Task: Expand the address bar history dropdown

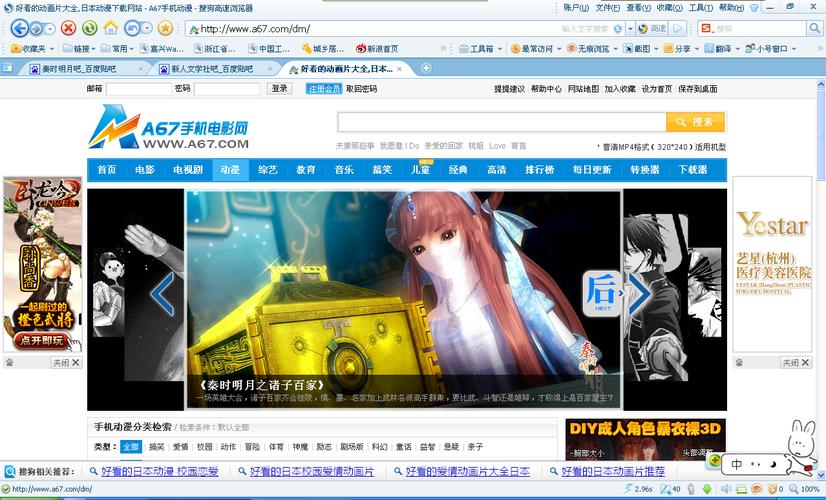Action: (x=630, y=28)
